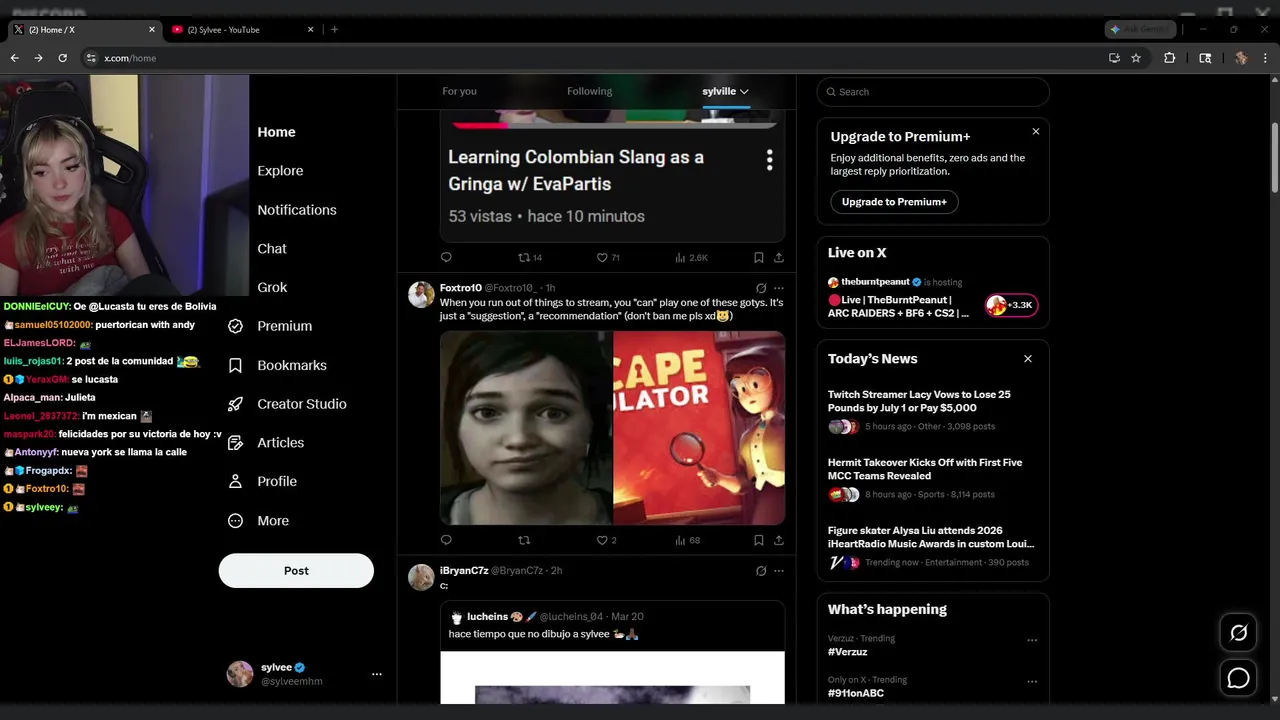Open the Premium sidebar icon
Image resolution: width=1280 pixels, height=720 pixels.
[236, 326]
